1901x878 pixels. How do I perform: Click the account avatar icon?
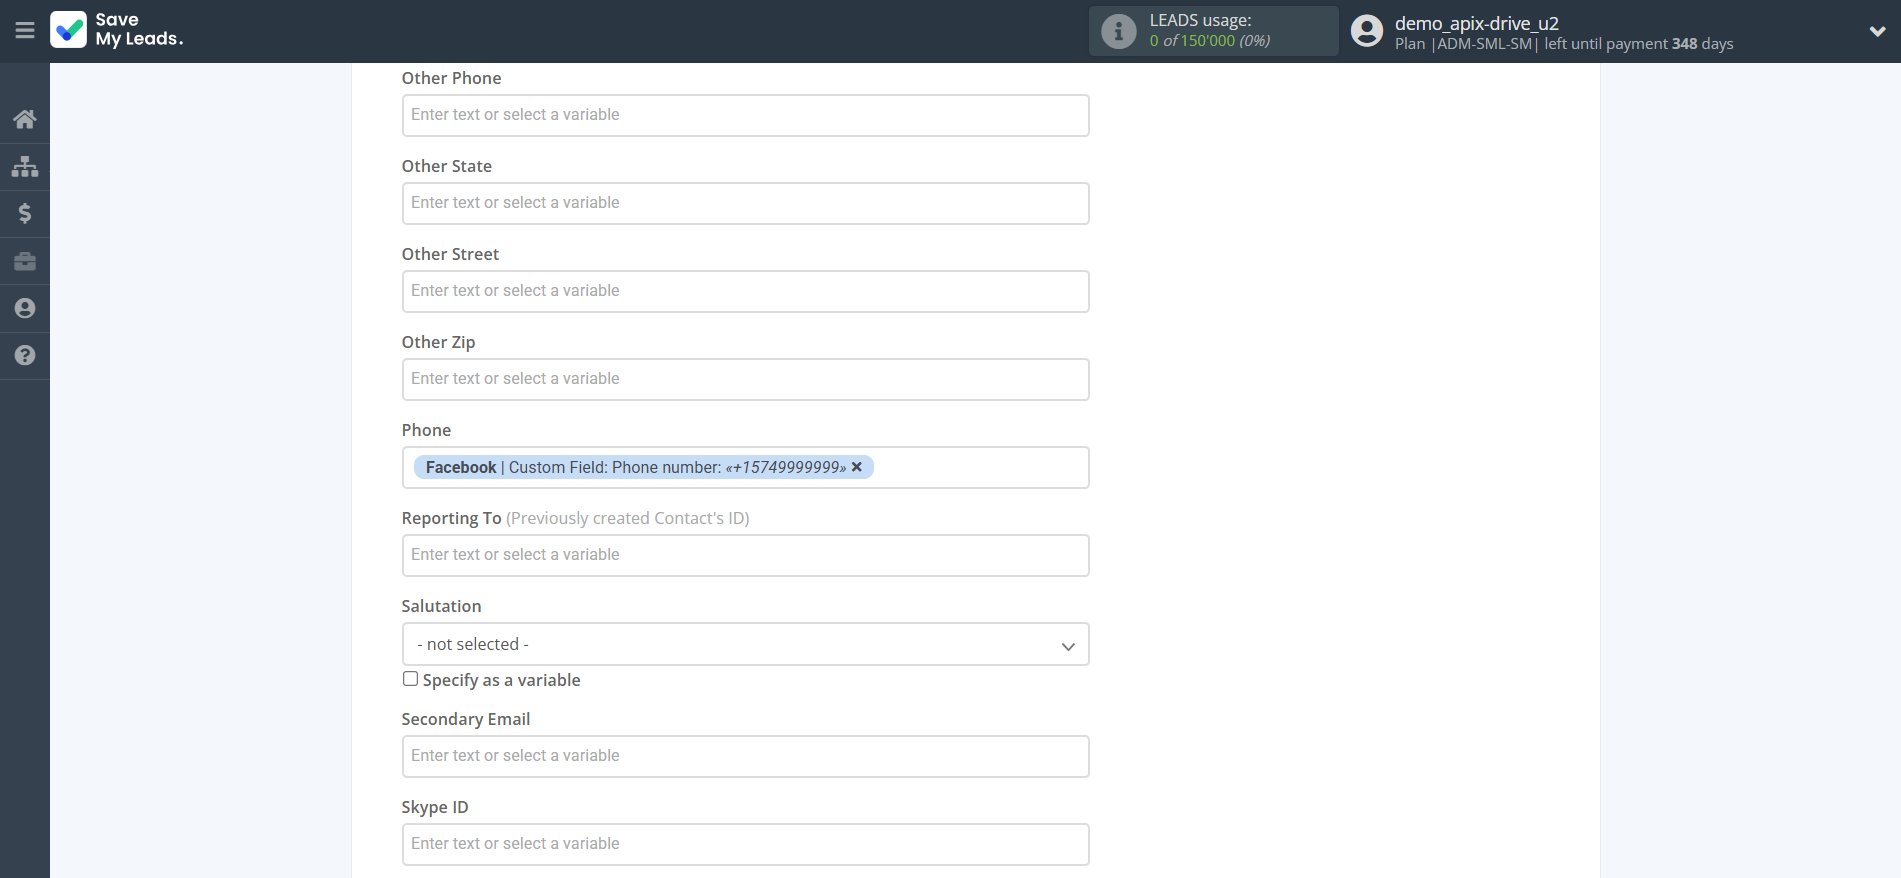point(1366,31)
